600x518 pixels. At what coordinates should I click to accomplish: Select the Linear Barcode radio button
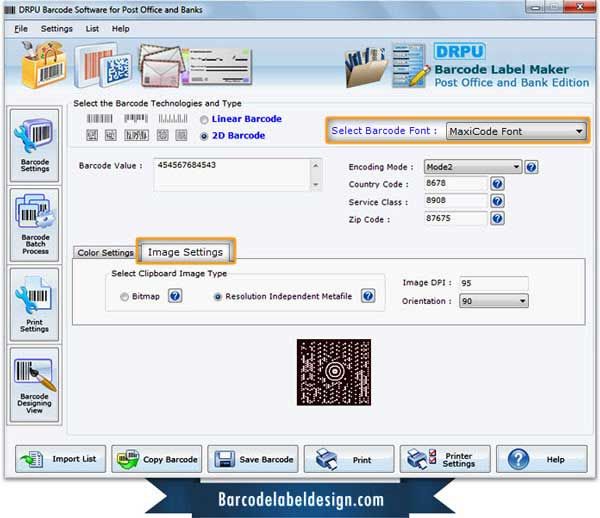[204, 120]
